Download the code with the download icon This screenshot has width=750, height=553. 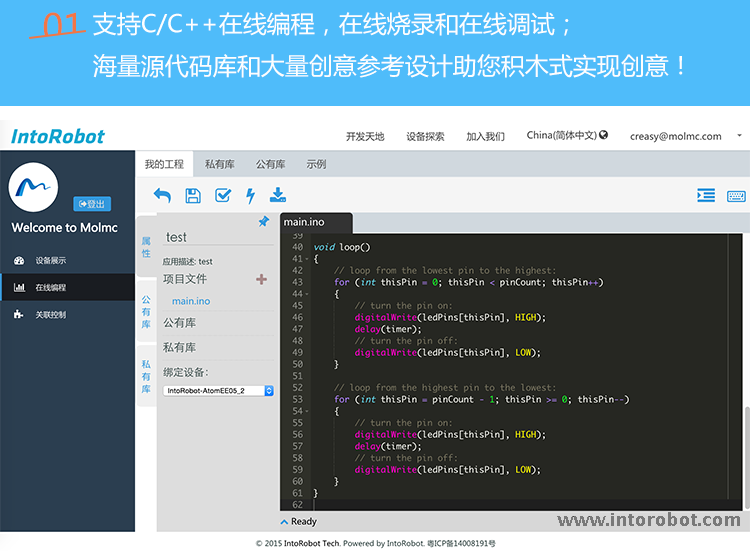(x=278, y=195)
